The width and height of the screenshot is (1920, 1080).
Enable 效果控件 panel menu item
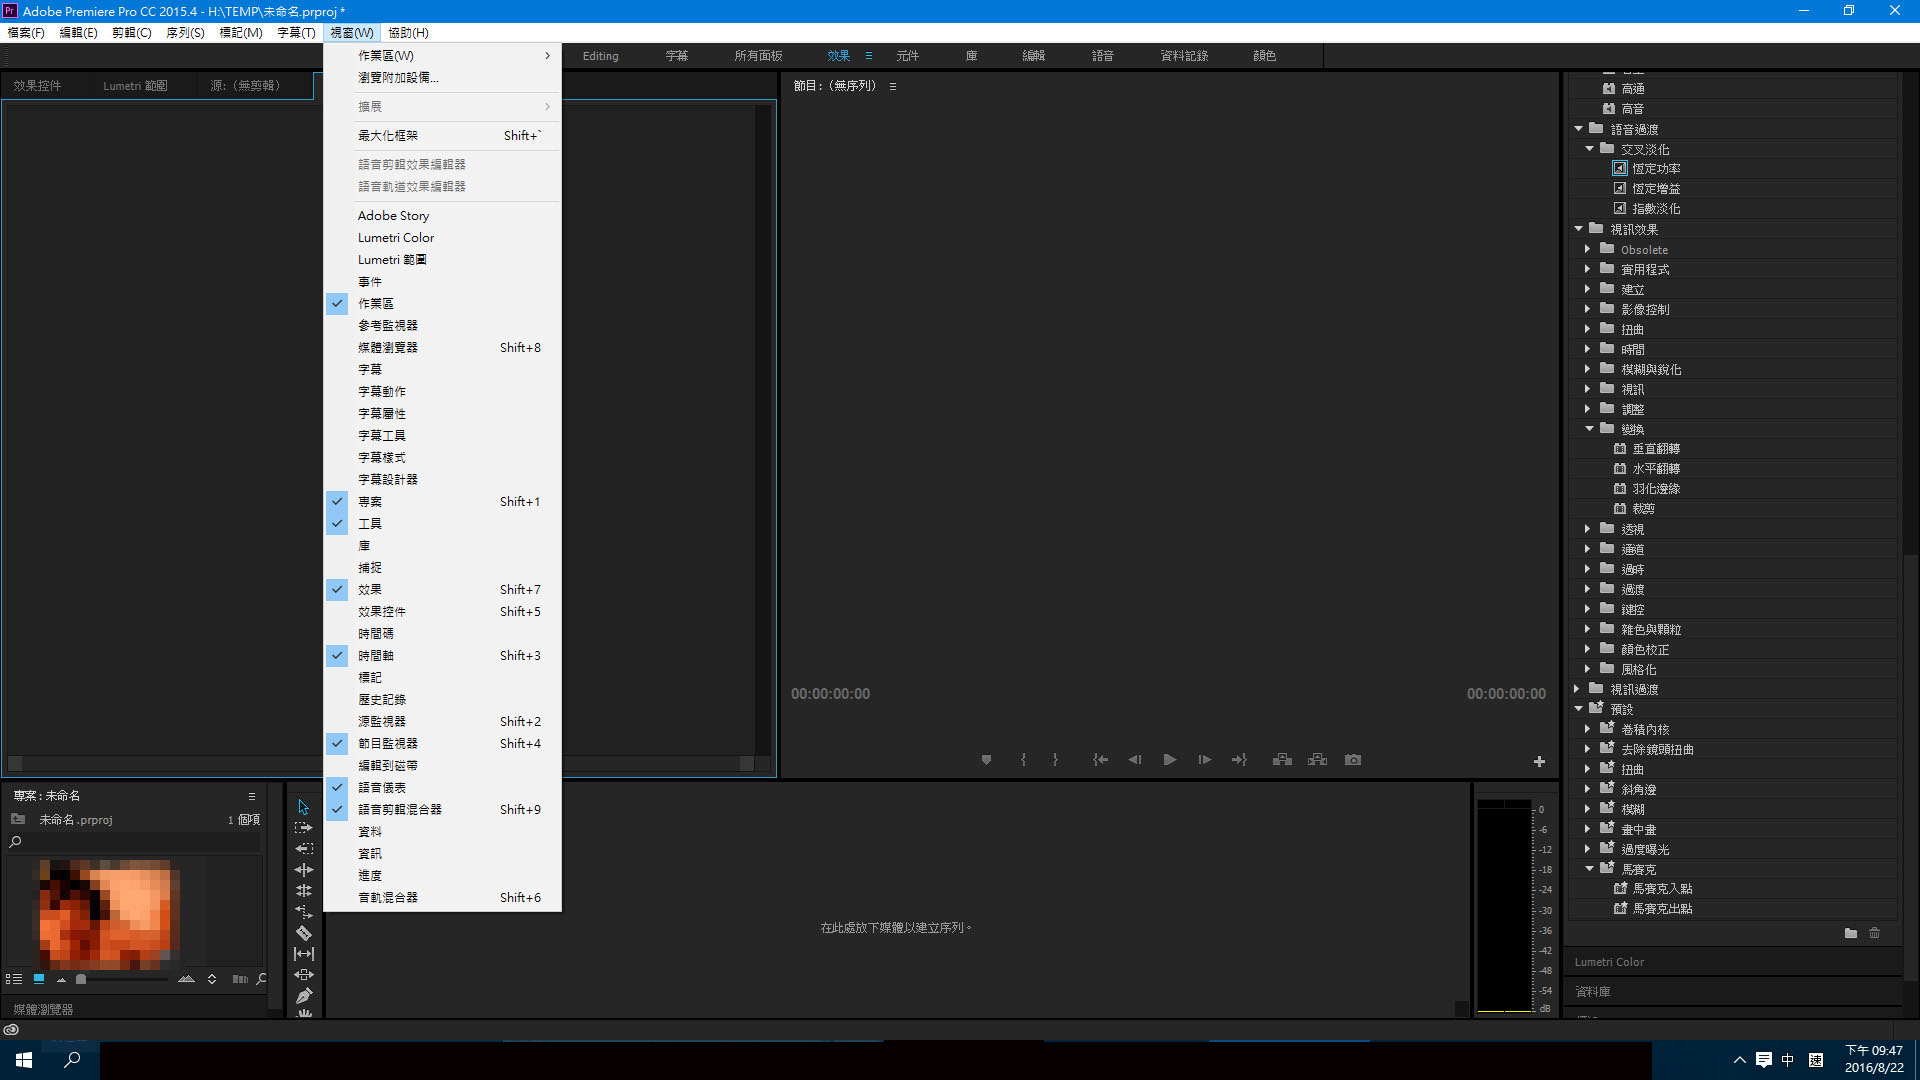(x=442, y=611)
